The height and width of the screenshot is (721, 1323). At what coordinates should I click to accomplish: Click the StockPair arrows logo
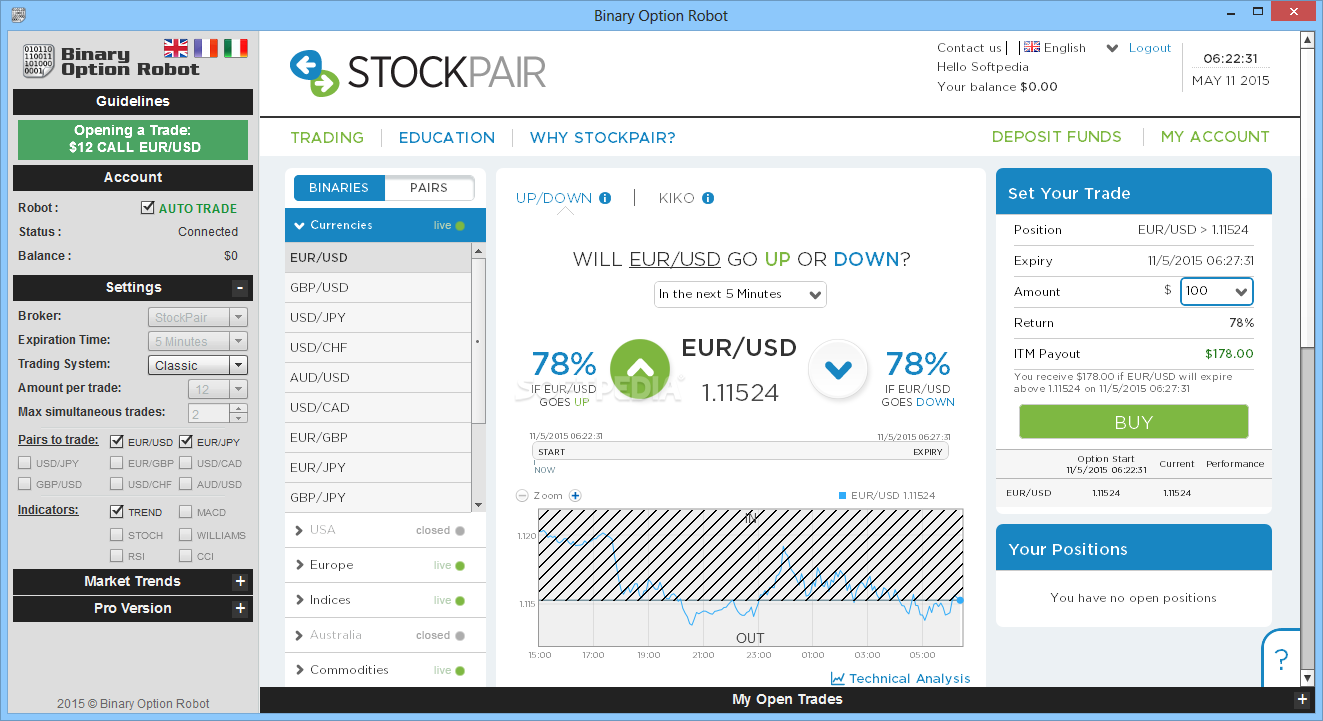pyautogui.click(x=314, y=73)
